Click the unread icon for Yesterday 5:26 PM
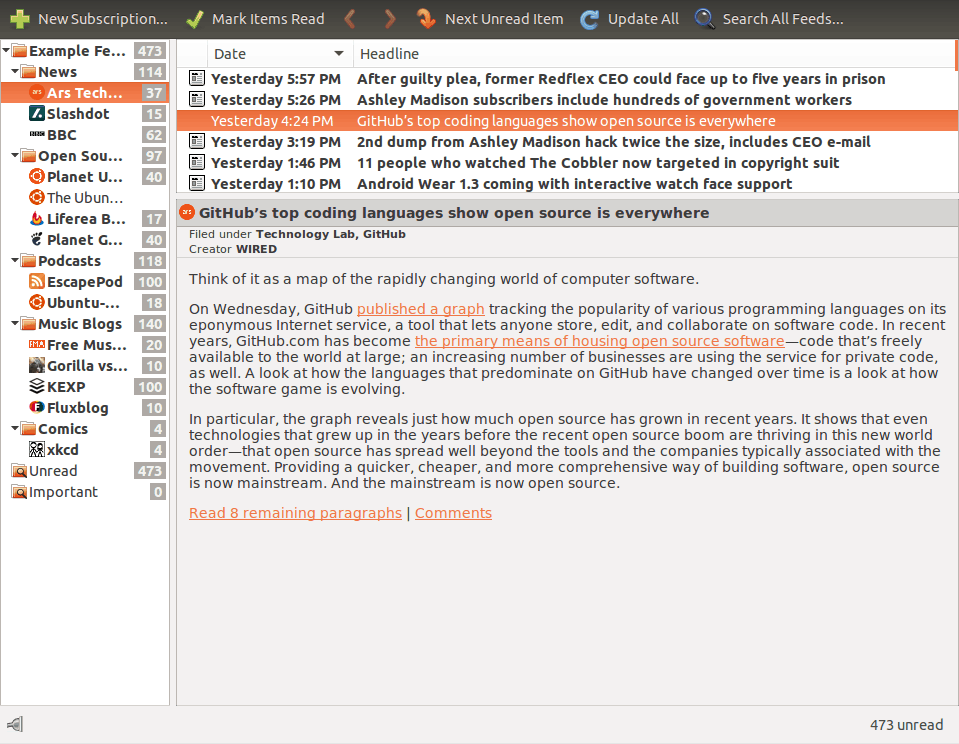The width and height of the screenshot is (959, 744). (196, 99)
